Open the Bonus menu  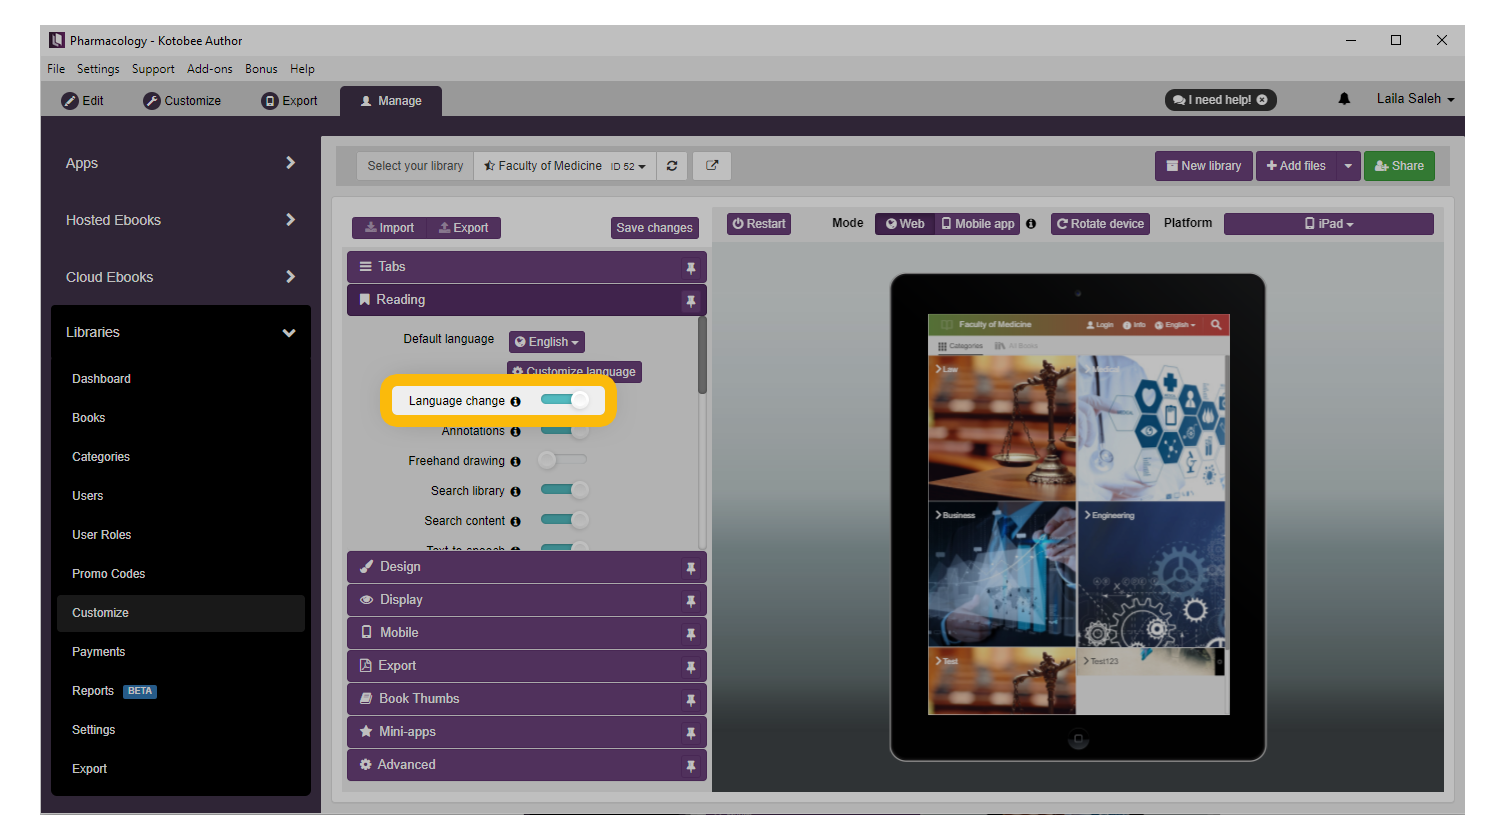tap(261, 69)
